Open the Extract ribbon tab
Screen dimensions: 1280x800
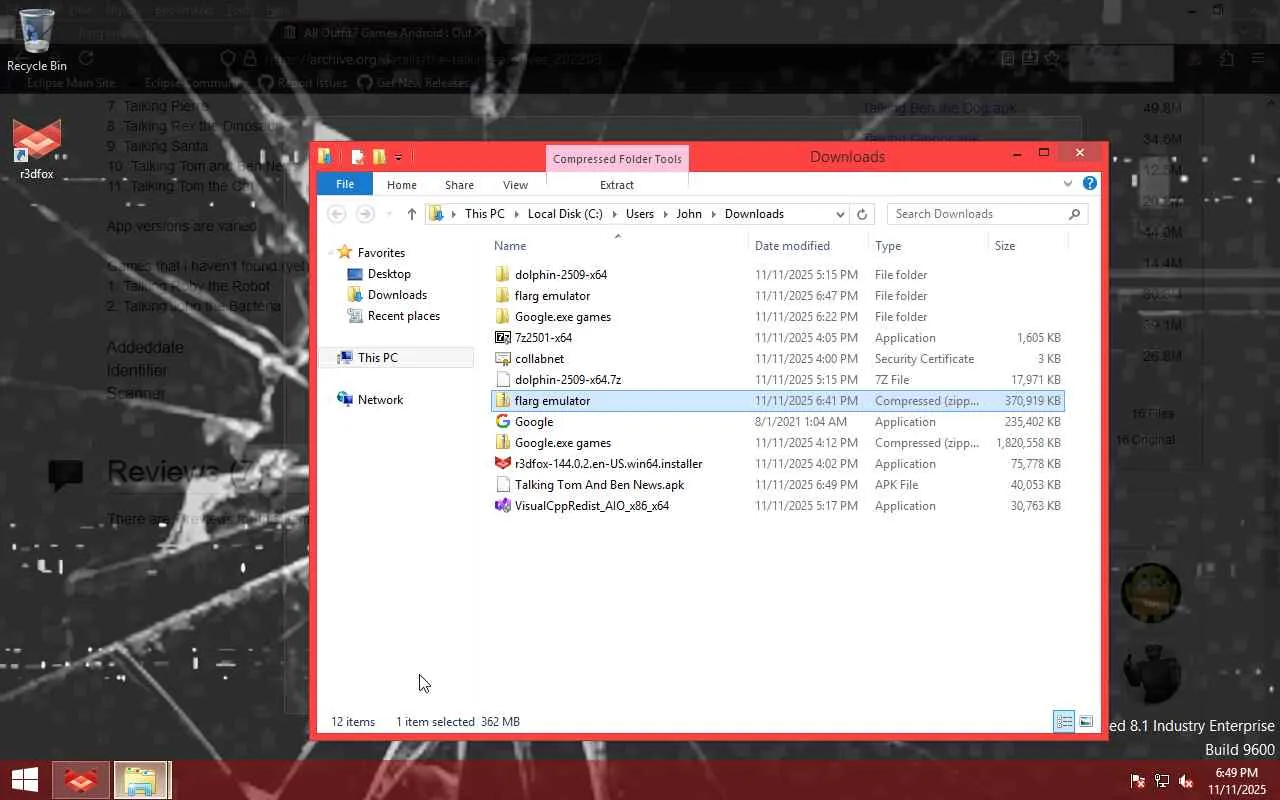pyautogui.click(x=617, y=185)
